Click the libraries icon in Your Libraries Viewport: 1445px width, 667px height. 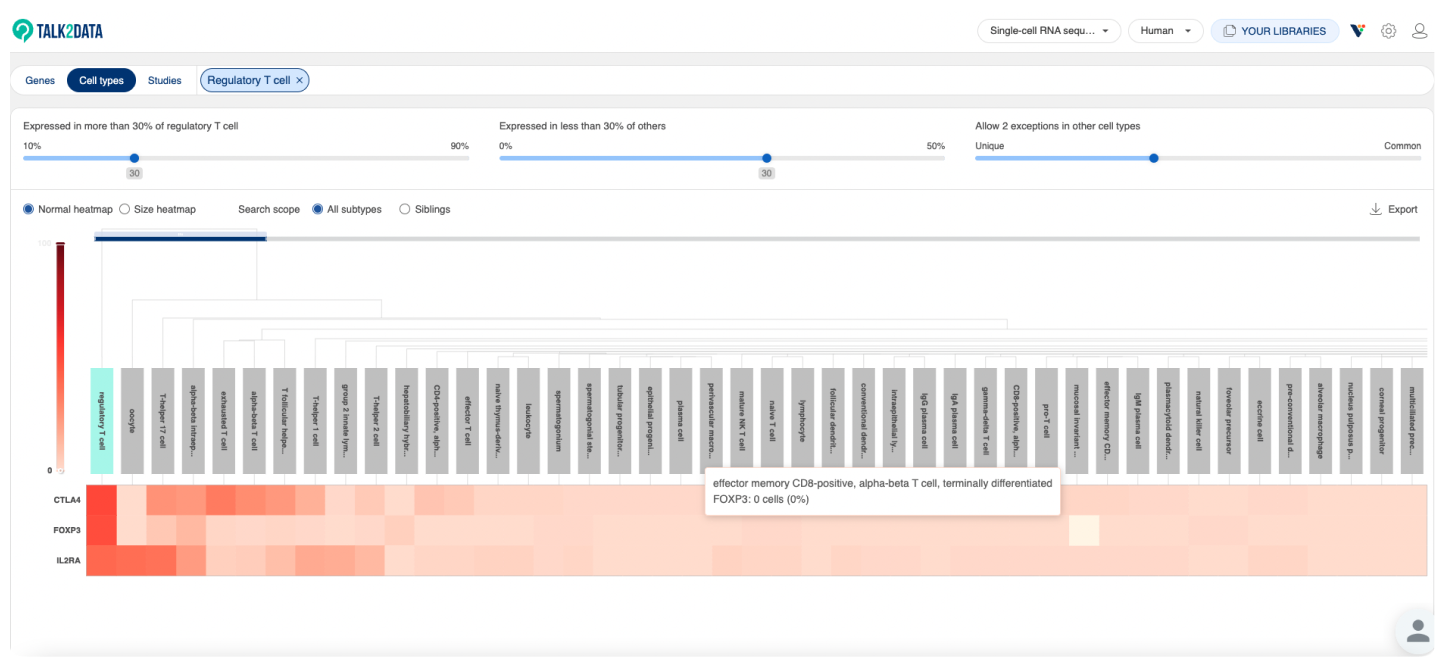click(x=1229, y=31)
